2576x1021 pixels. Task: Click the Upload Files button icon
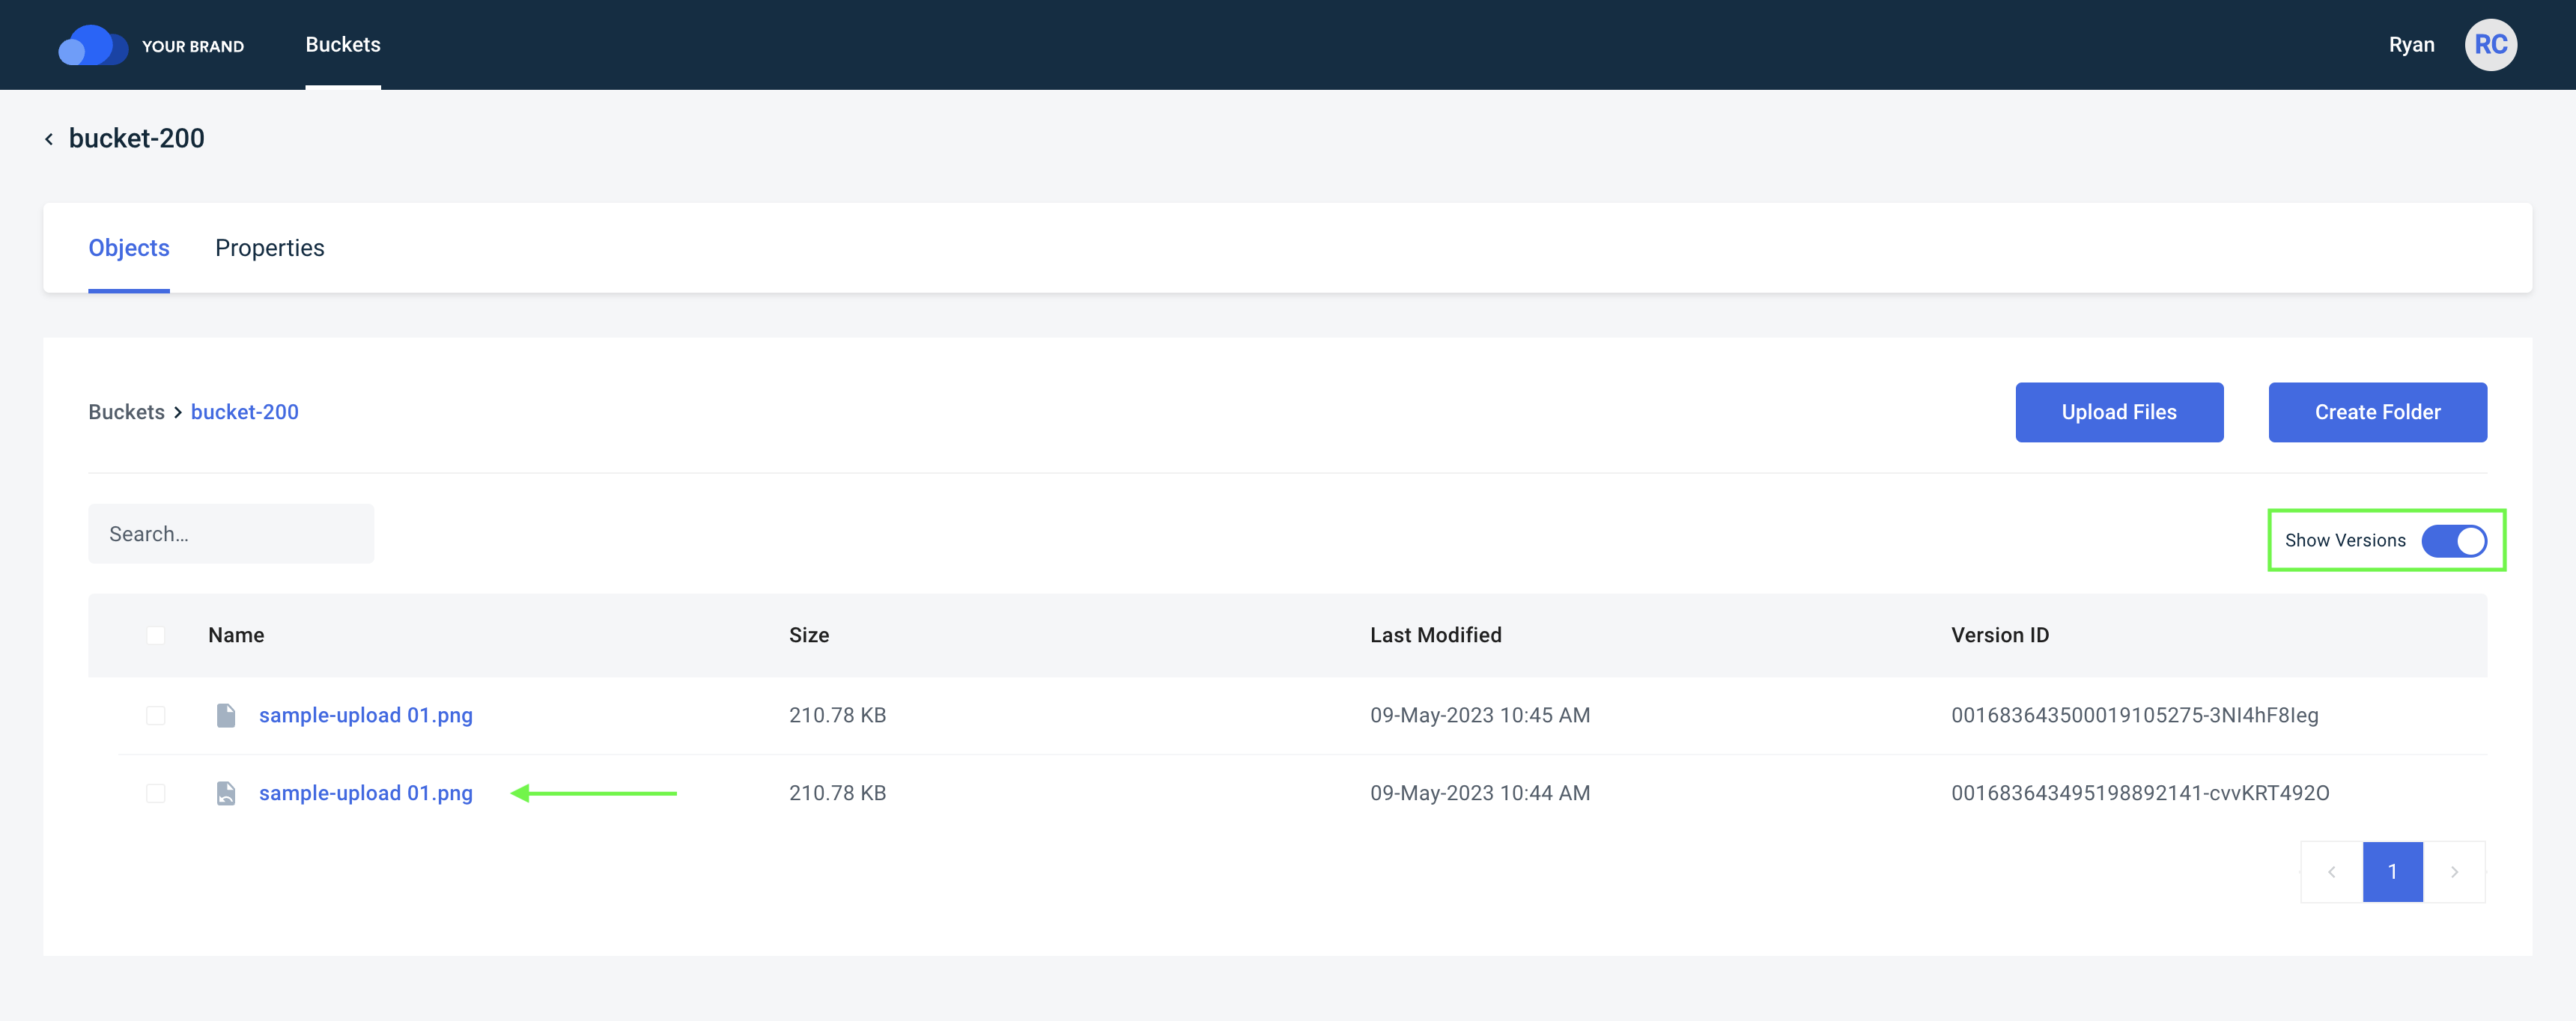pos(2119,412)
